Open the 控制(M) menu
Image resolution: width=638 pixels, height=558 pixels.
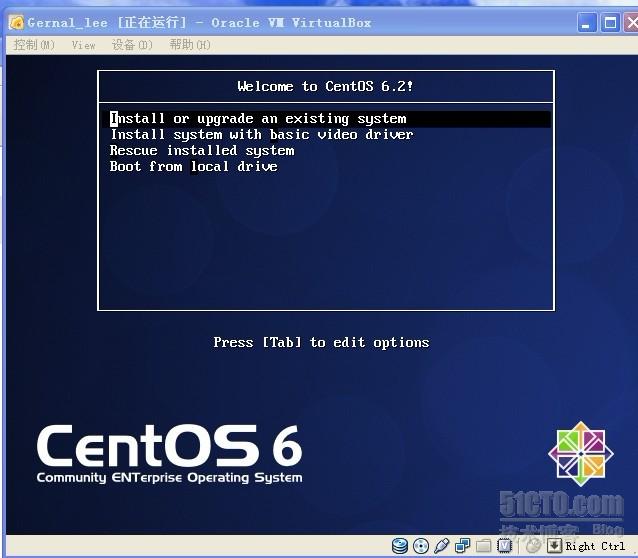34,45
